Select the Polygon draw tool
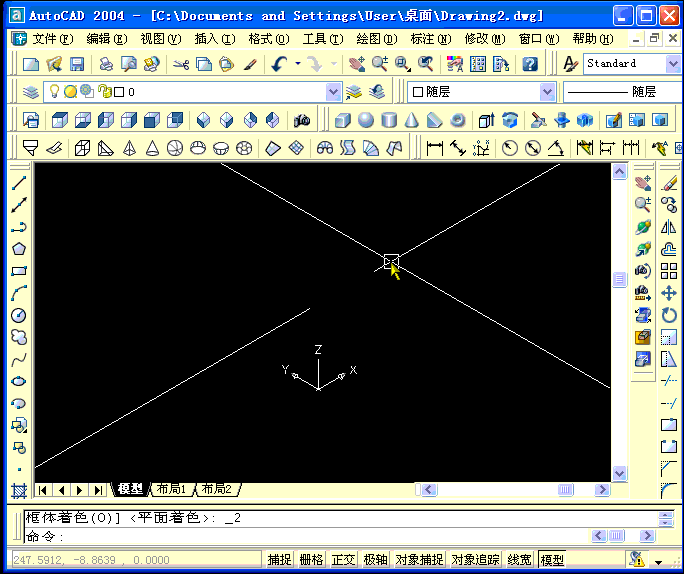Screen dimensions: 684x574 coord(19,249)
